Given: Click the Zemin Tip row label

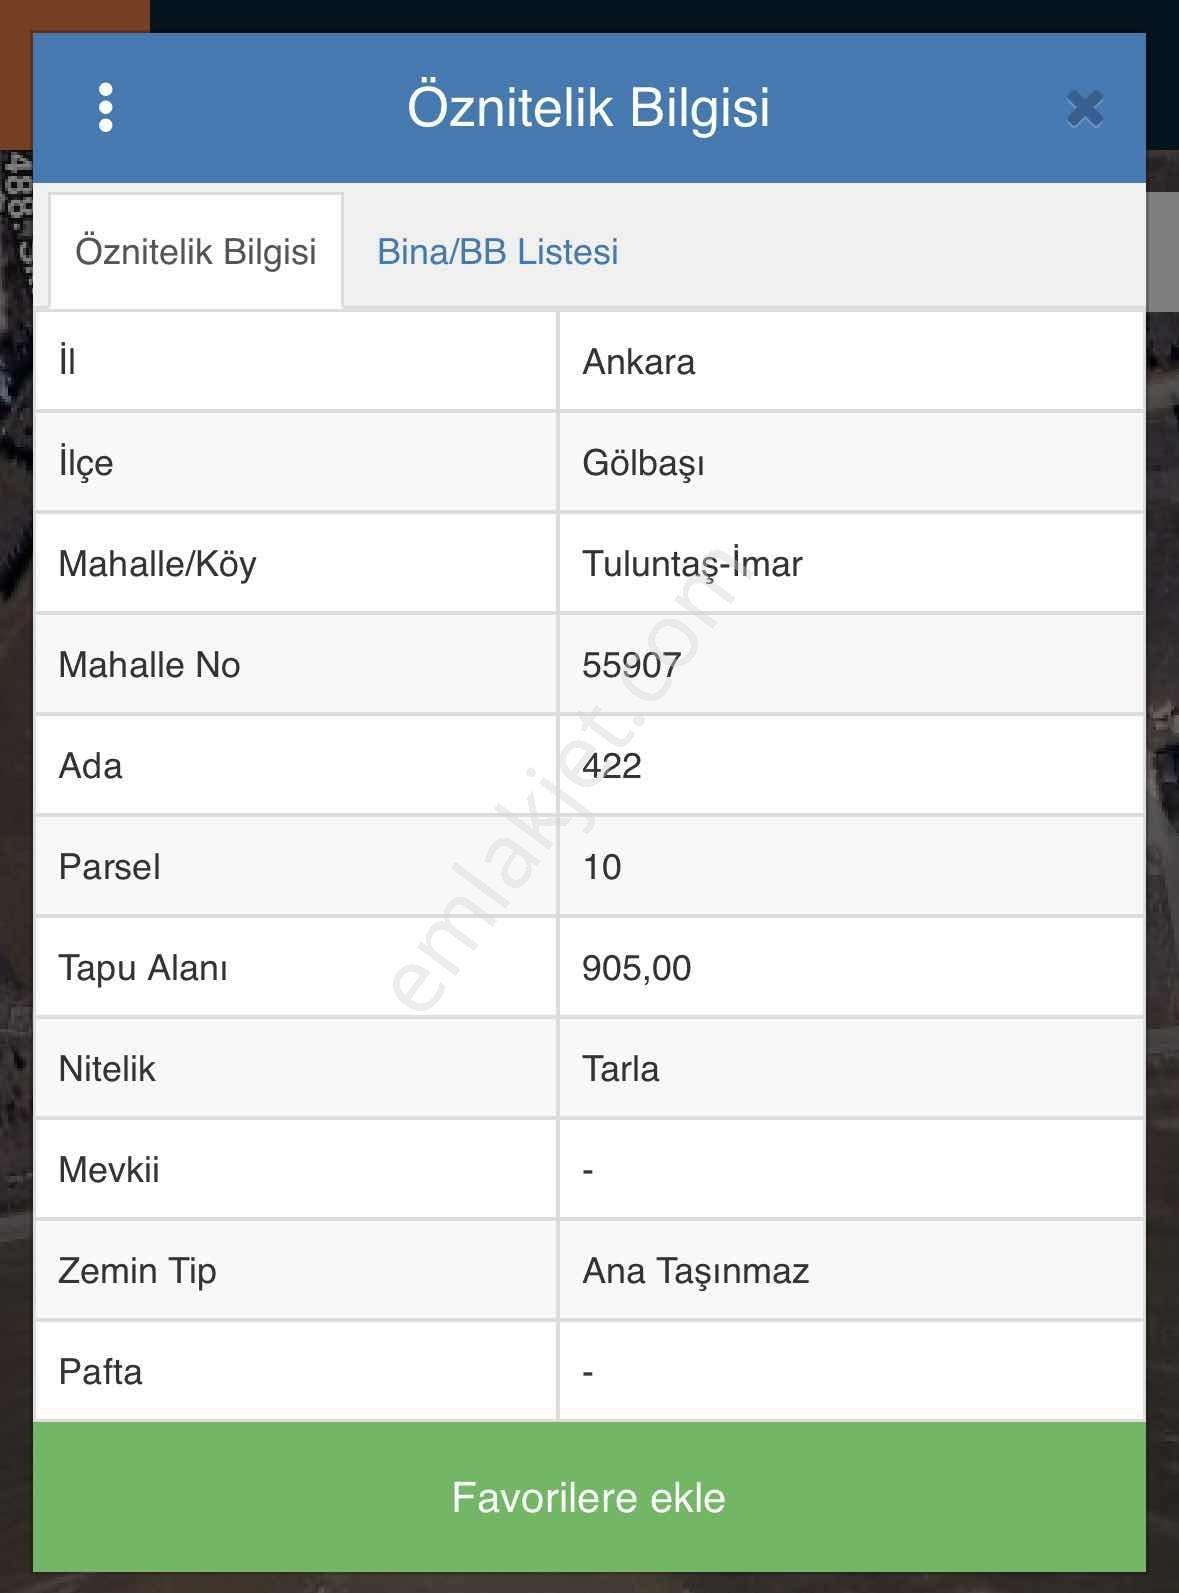Looking at the screenshot, I should pos(137,1271).
